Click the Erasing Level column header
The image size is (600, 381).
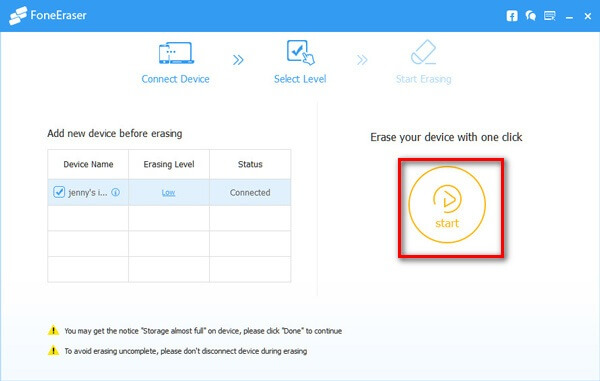coord(169,164)
